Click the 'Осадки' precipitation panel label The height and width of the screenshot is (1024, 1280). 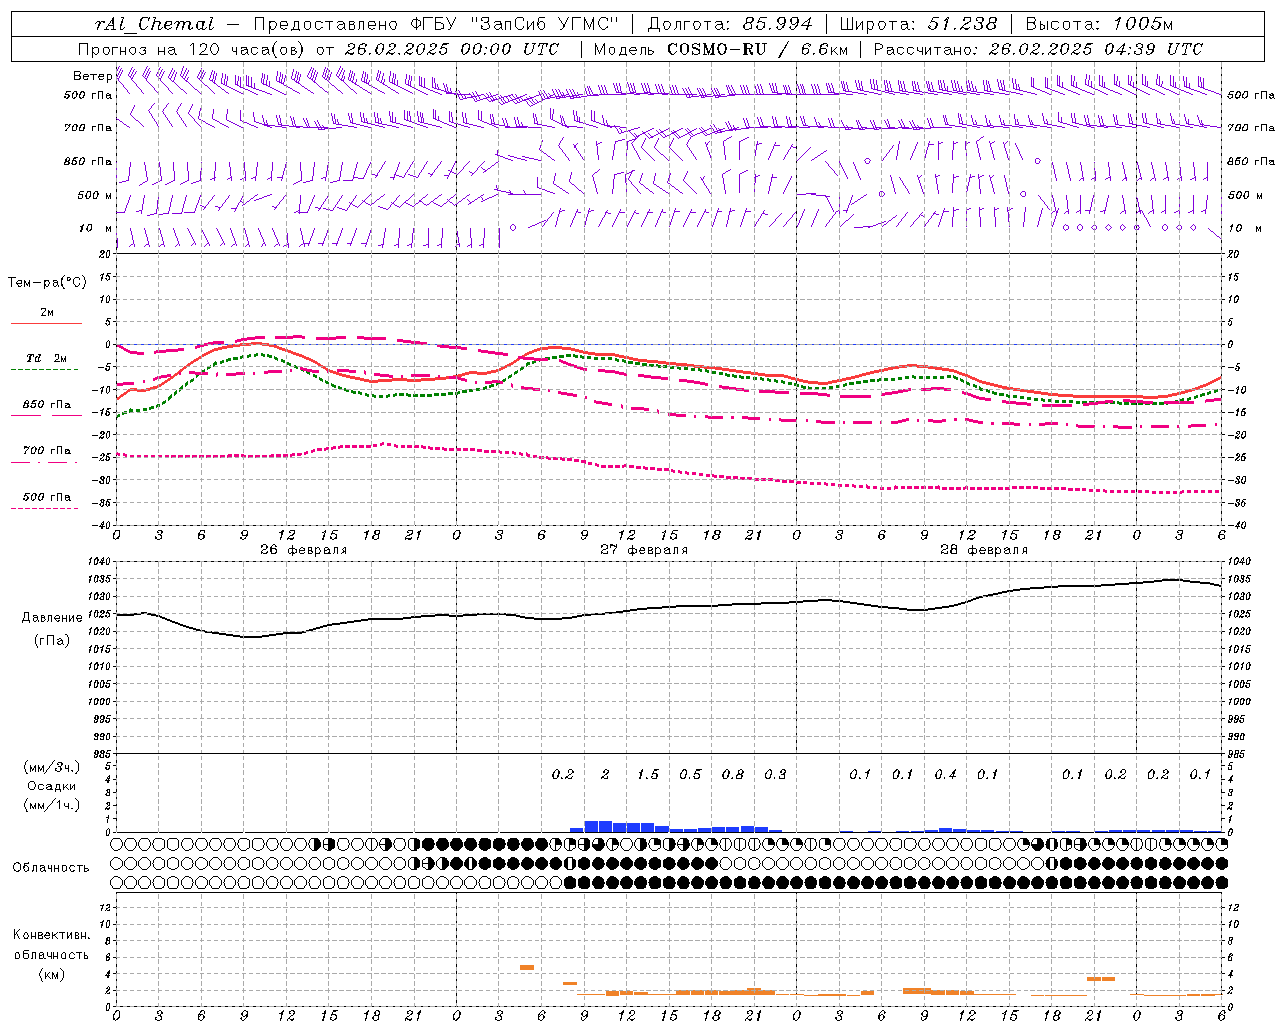(x=52, y=786)
